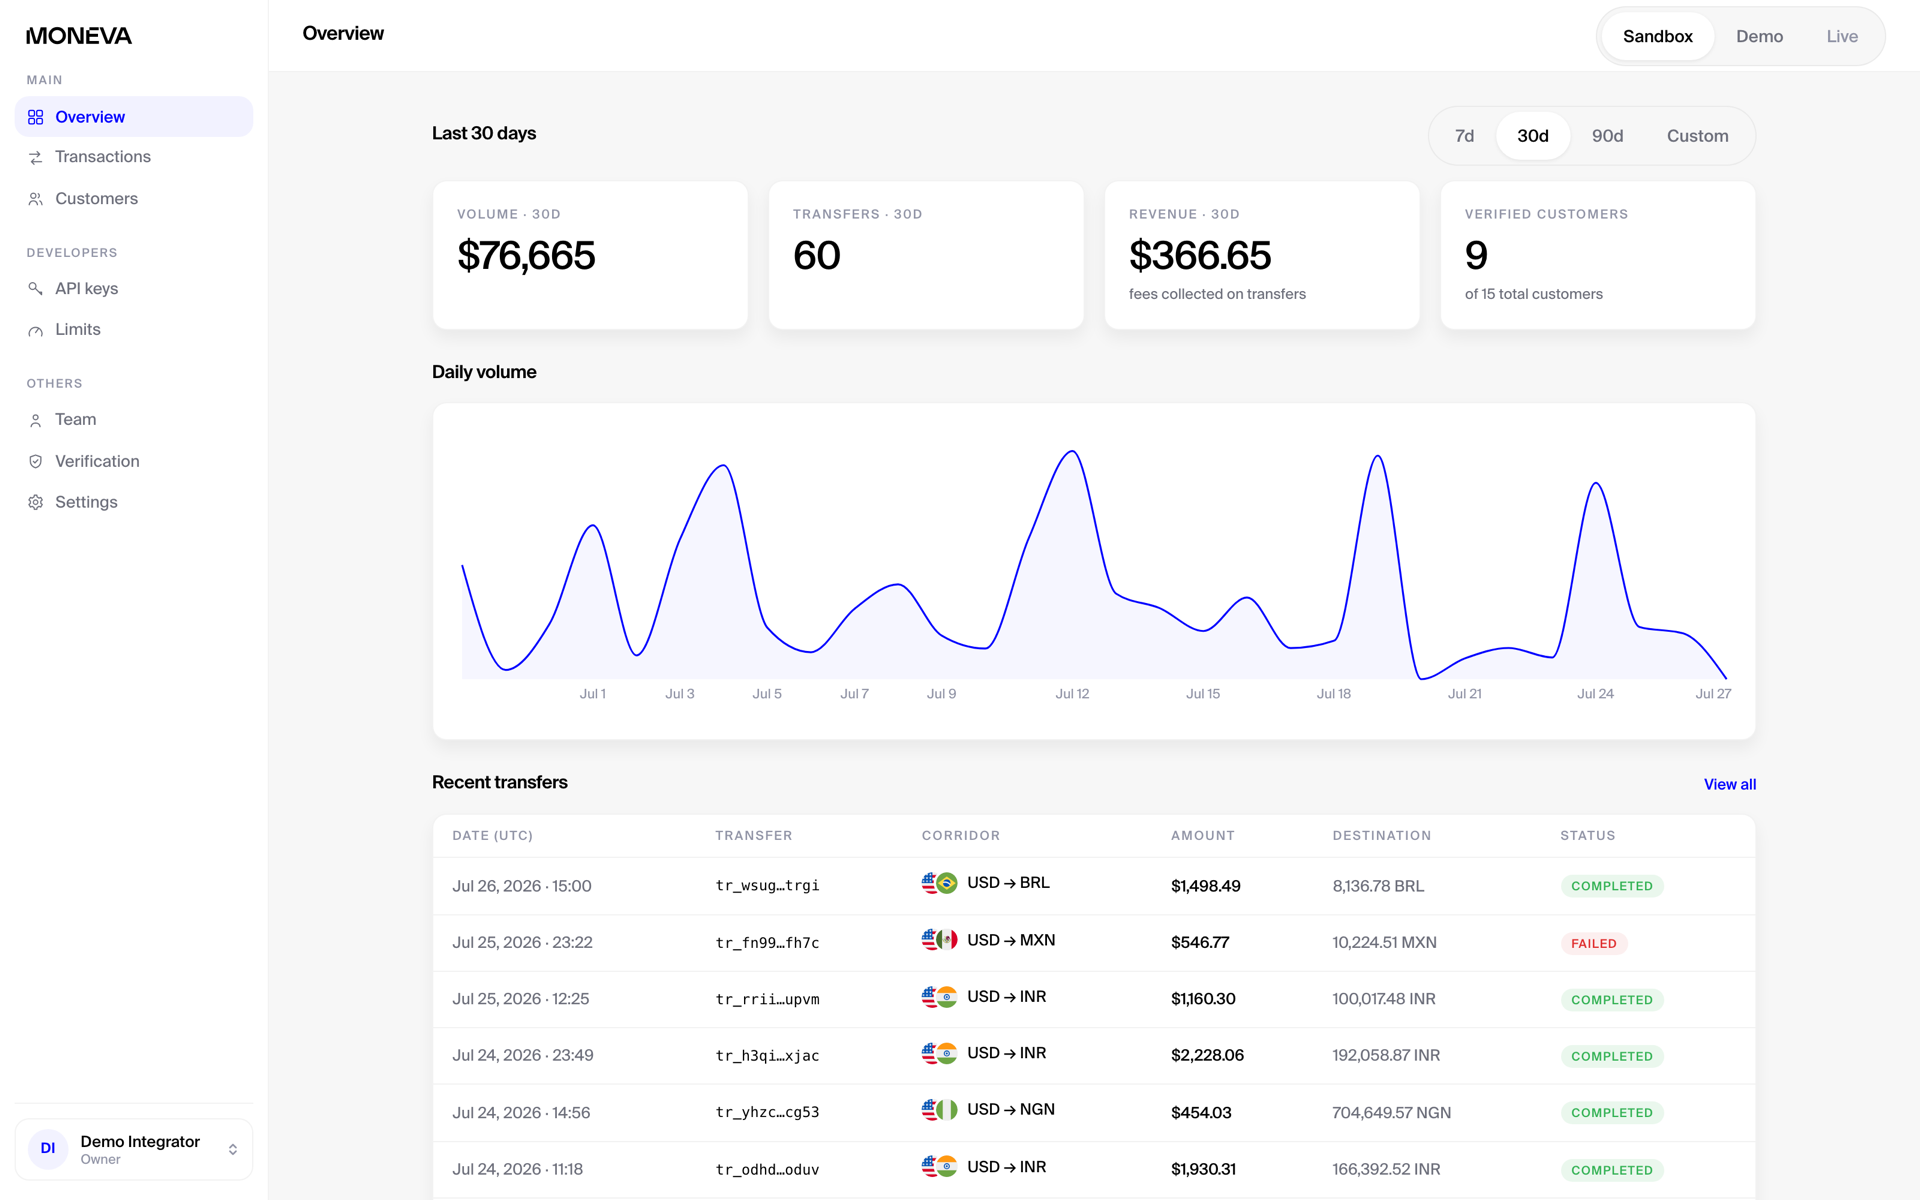Open the Overview page
The width and height of the screenshot is (1920, 1200).
[x=134, y=117]
